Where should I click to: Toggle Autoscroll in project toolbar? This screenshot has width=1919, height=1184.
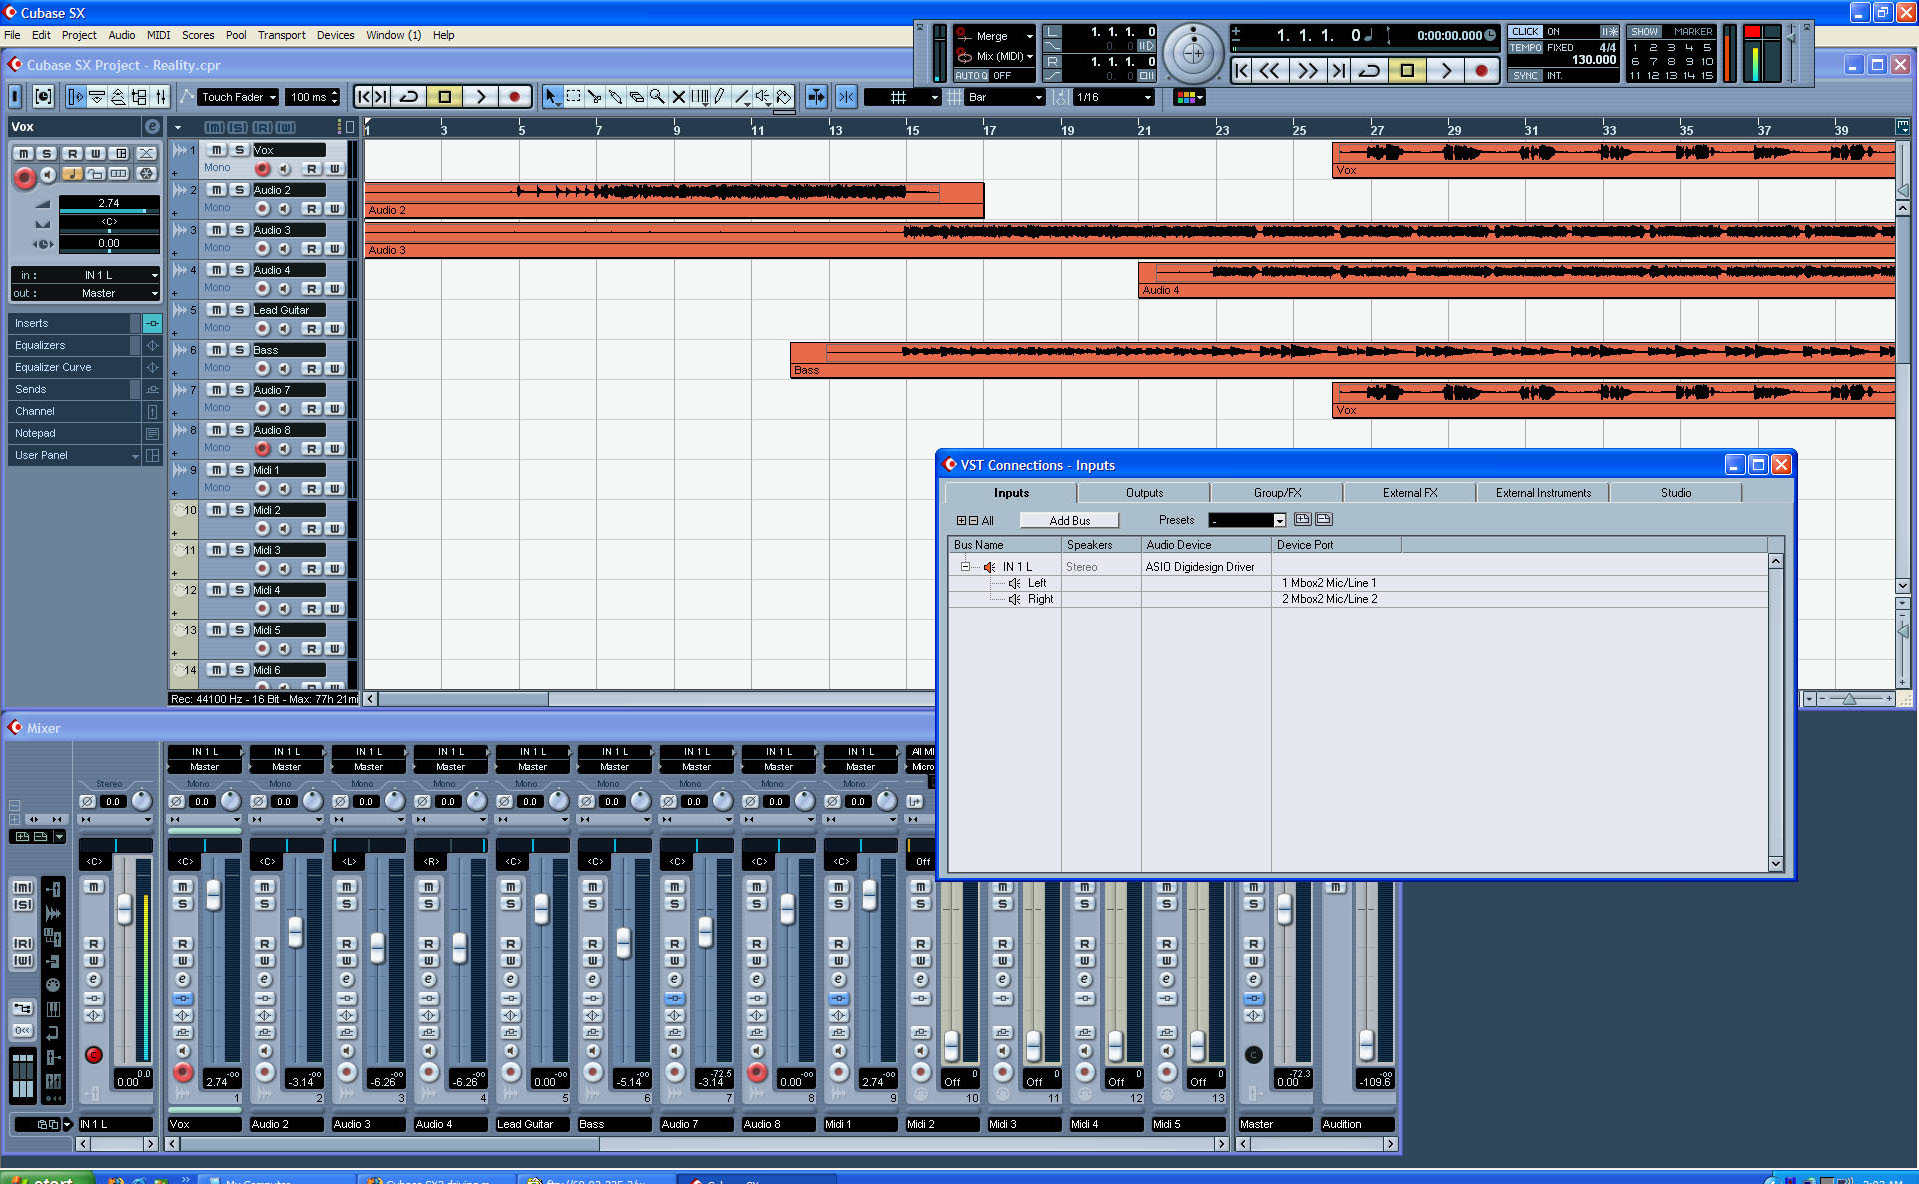816,97
